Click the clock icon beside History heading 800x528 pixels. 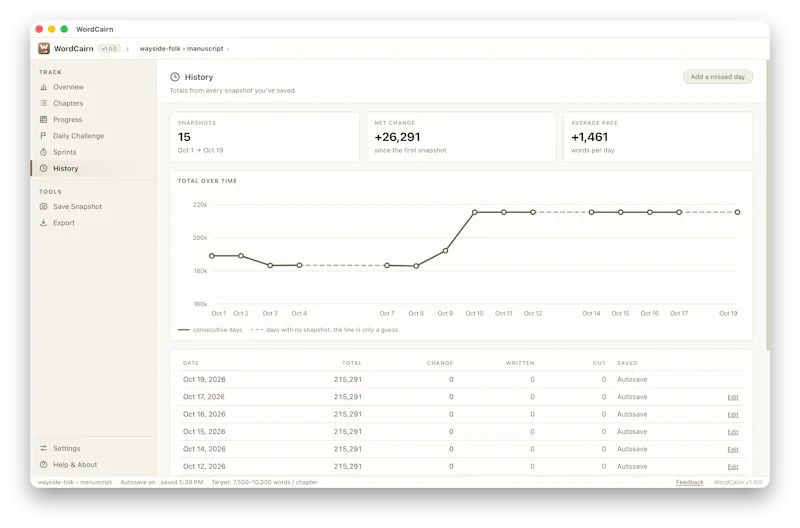(175, 77)
